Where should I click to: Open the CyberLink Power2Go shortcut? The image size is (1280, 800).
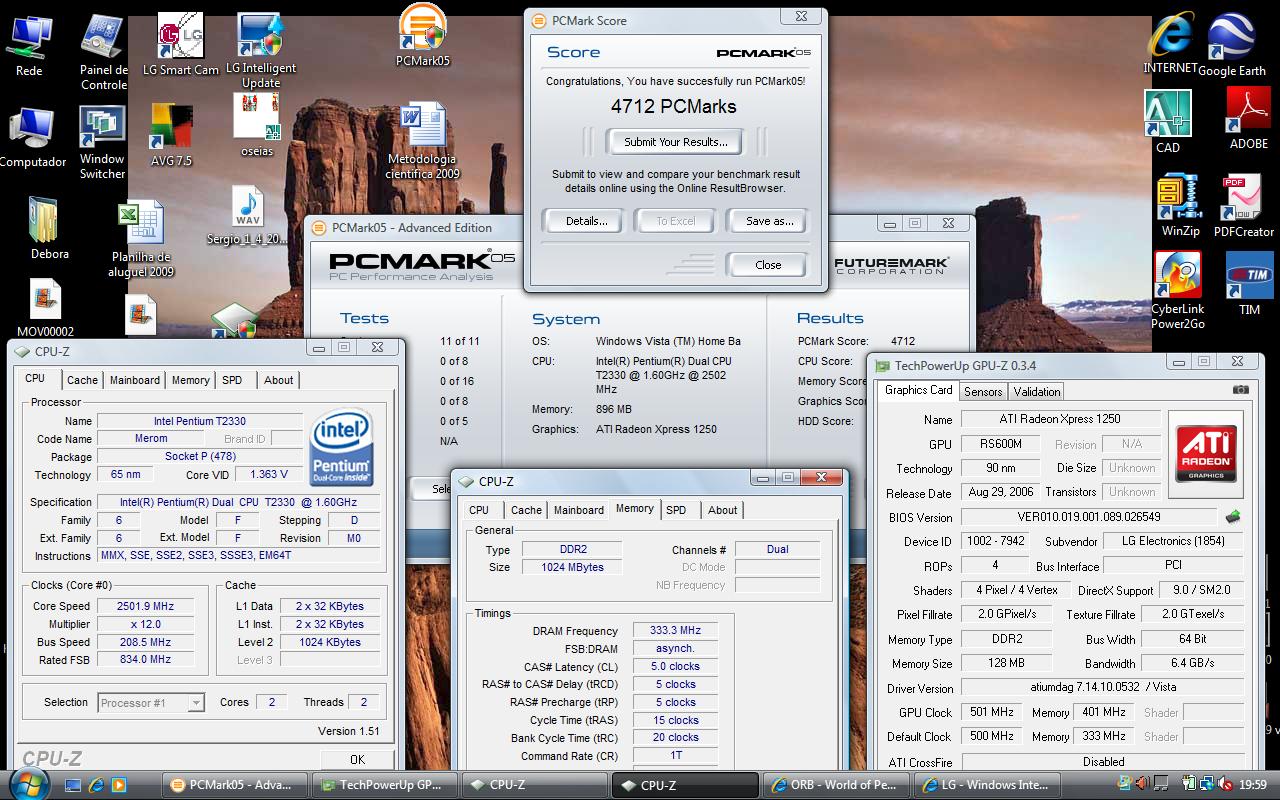[1178, 290]
